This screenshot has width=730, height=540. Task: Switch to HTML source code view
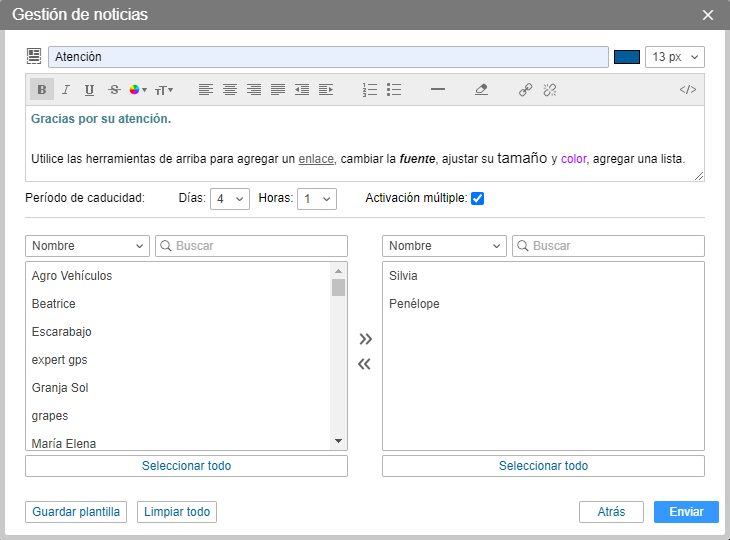[688, 90]
